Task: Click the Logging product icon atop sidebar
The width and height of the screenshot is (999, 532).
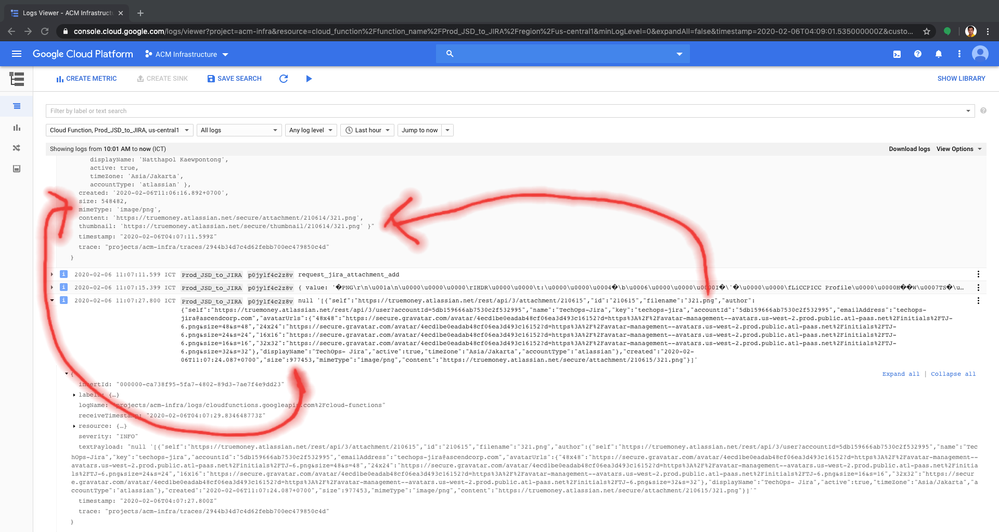Action: click(17, 78)
